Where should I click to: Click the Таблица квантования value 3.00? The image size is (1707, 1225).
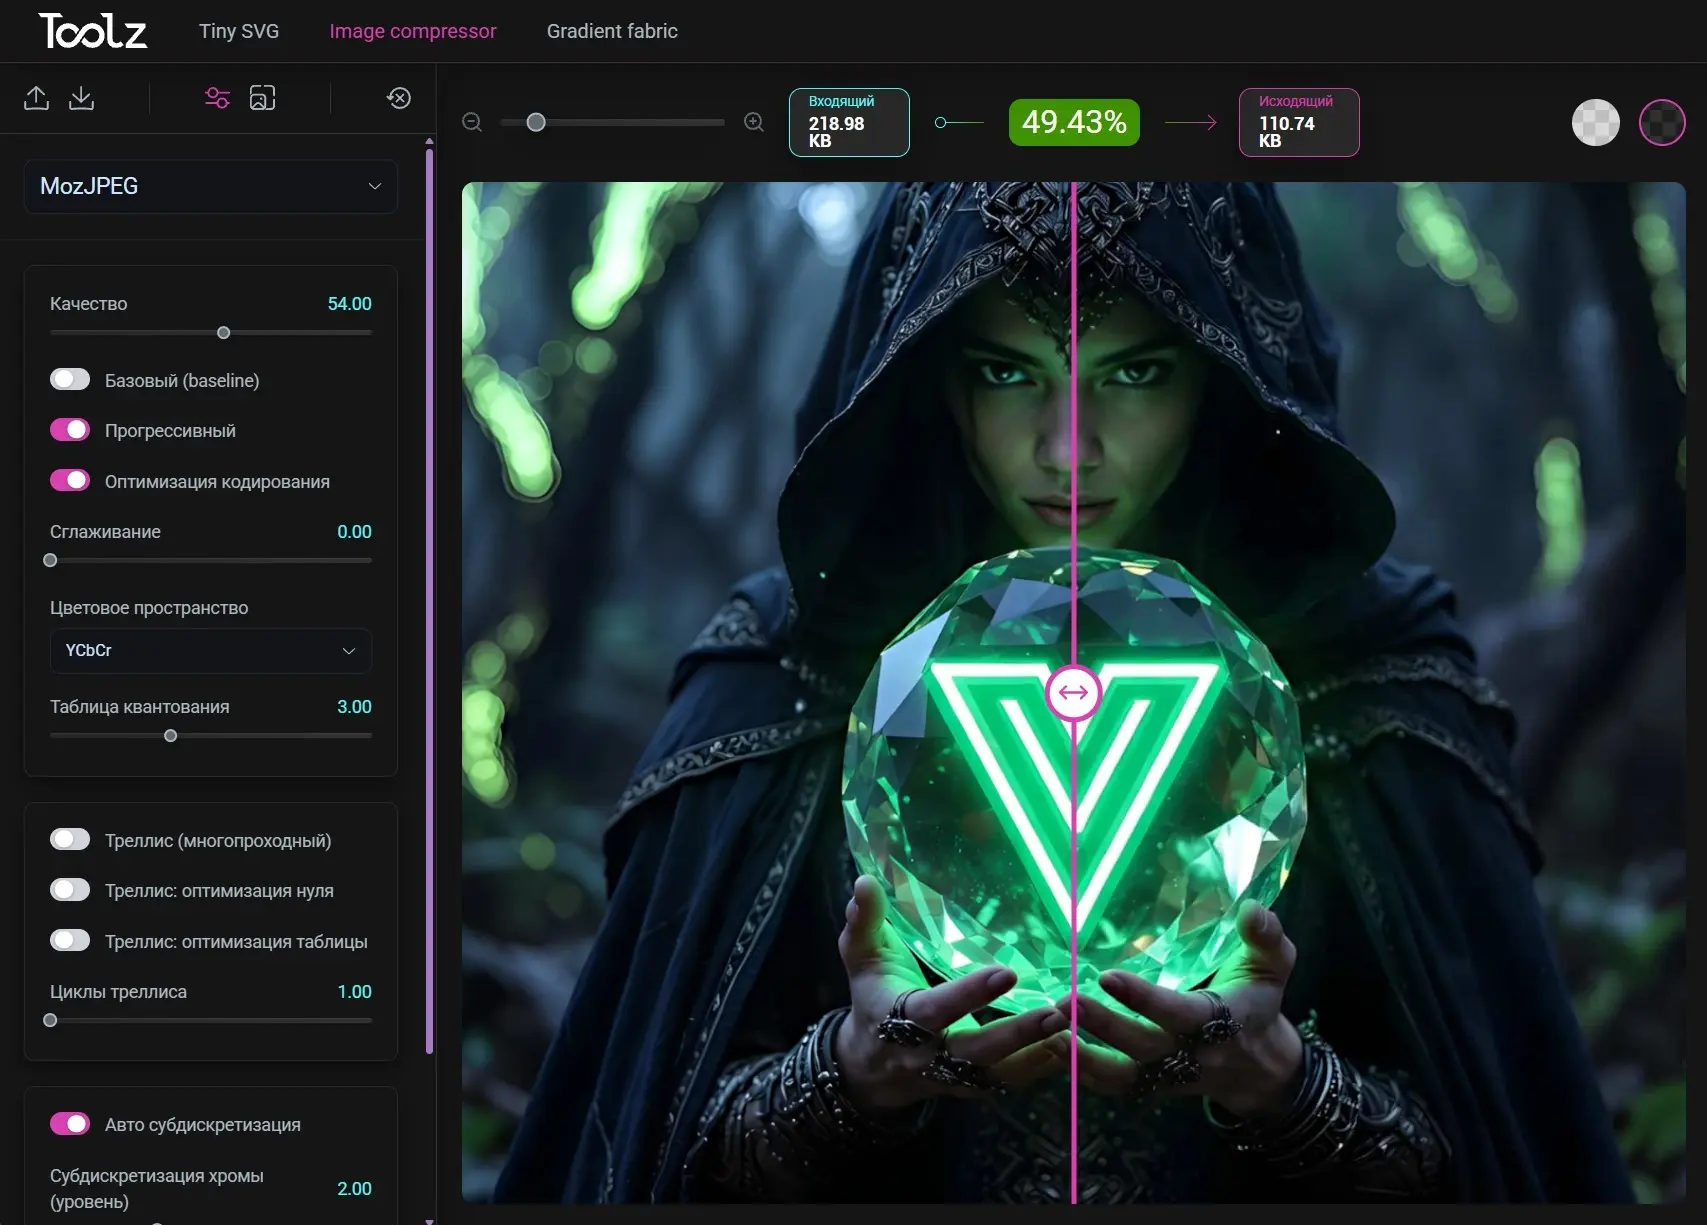[x=354, y=706]
